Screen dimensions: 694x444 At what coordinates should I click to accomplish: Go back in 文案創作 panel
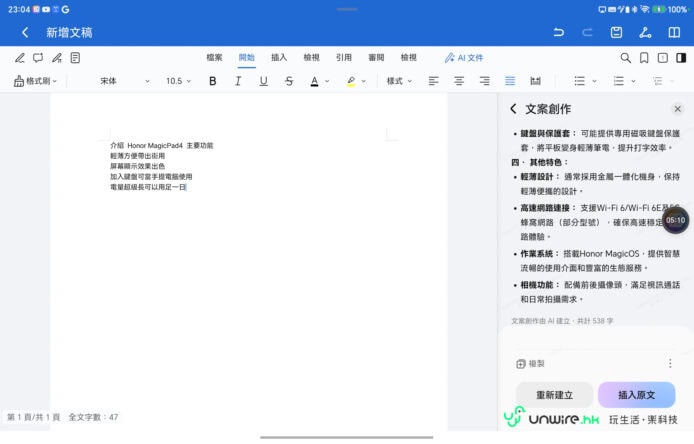pos(513,109)
